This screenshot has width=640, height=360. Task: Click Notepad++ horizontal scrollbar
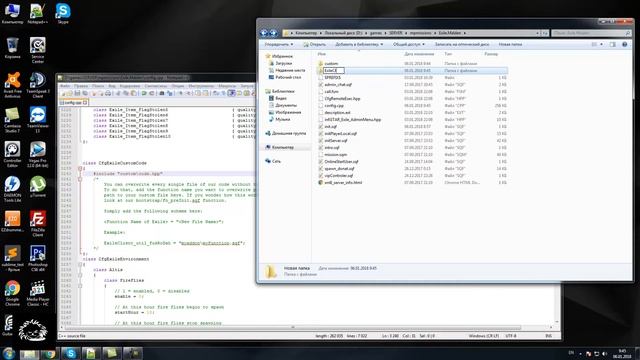292,327
